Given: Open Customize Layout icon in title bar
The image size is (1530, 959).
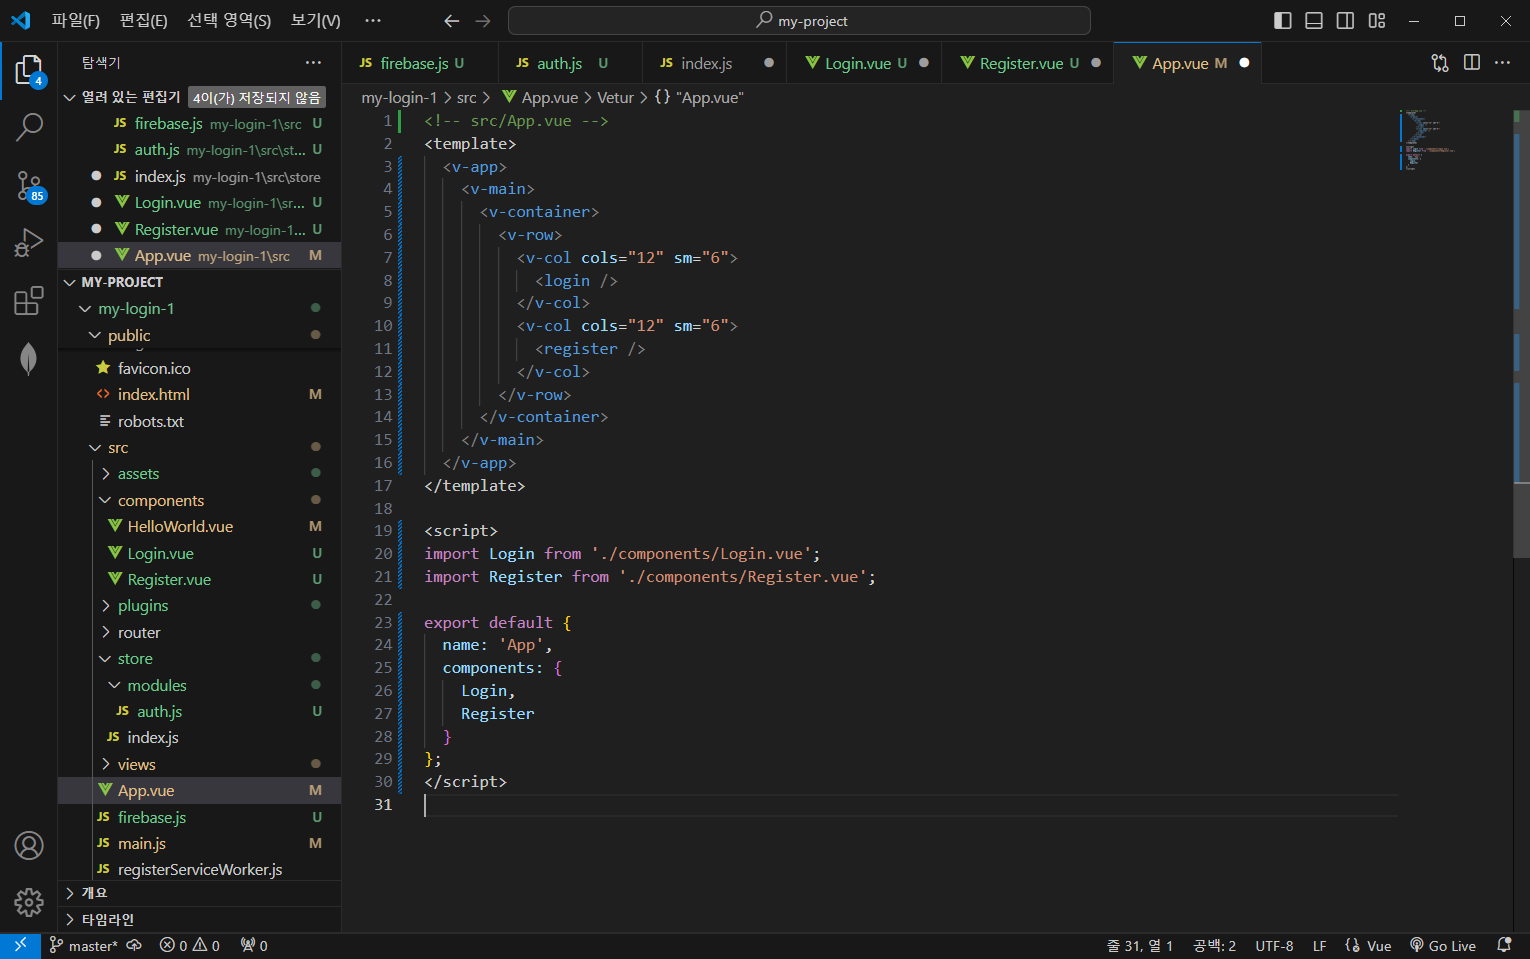Looking at the screenshot, I should point(1377,21).
